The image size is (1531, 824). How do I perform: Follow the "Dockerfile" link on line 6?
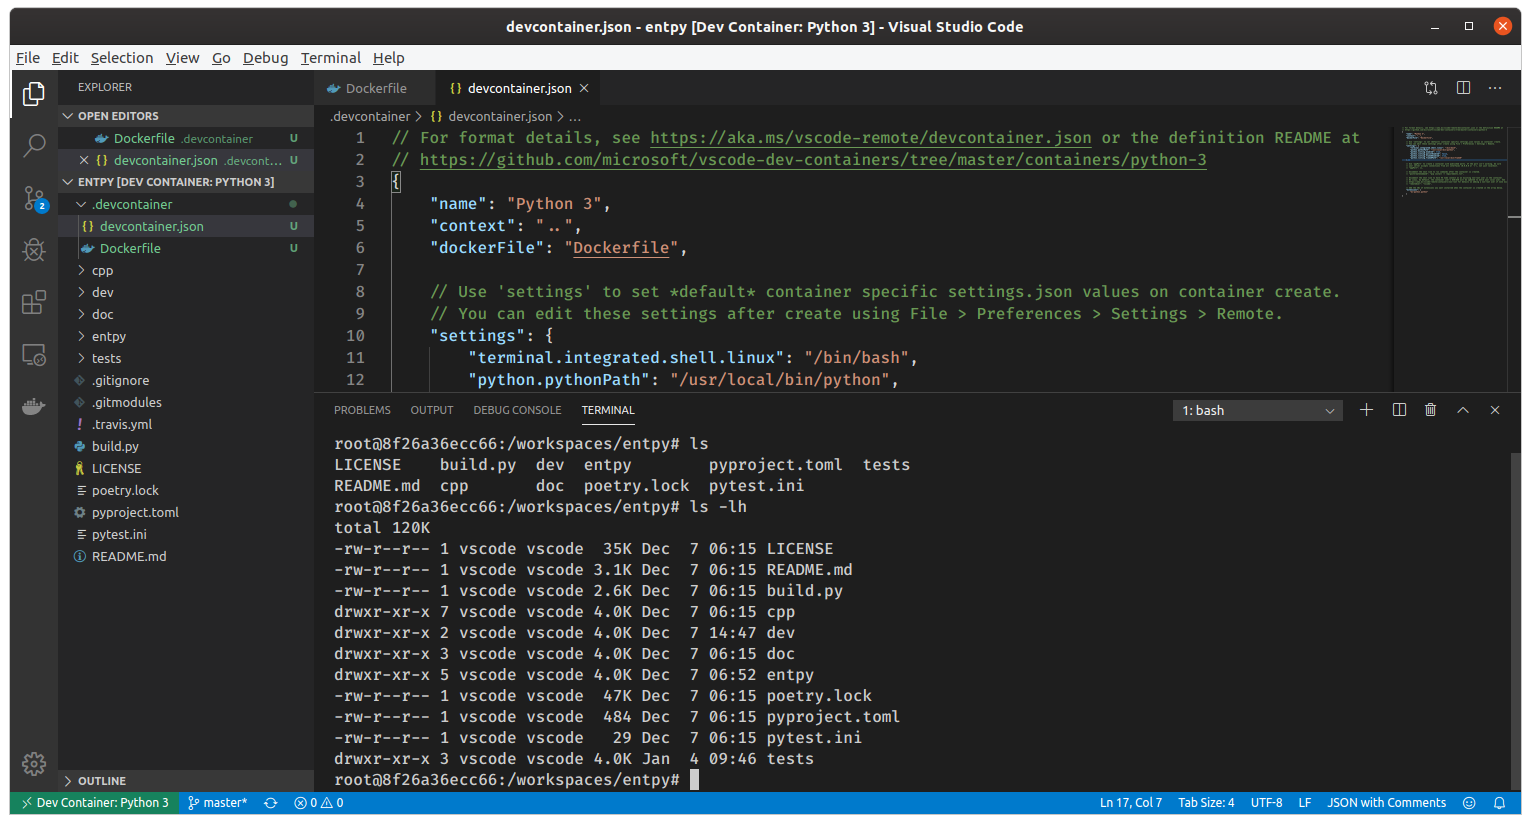click(621, 248)
